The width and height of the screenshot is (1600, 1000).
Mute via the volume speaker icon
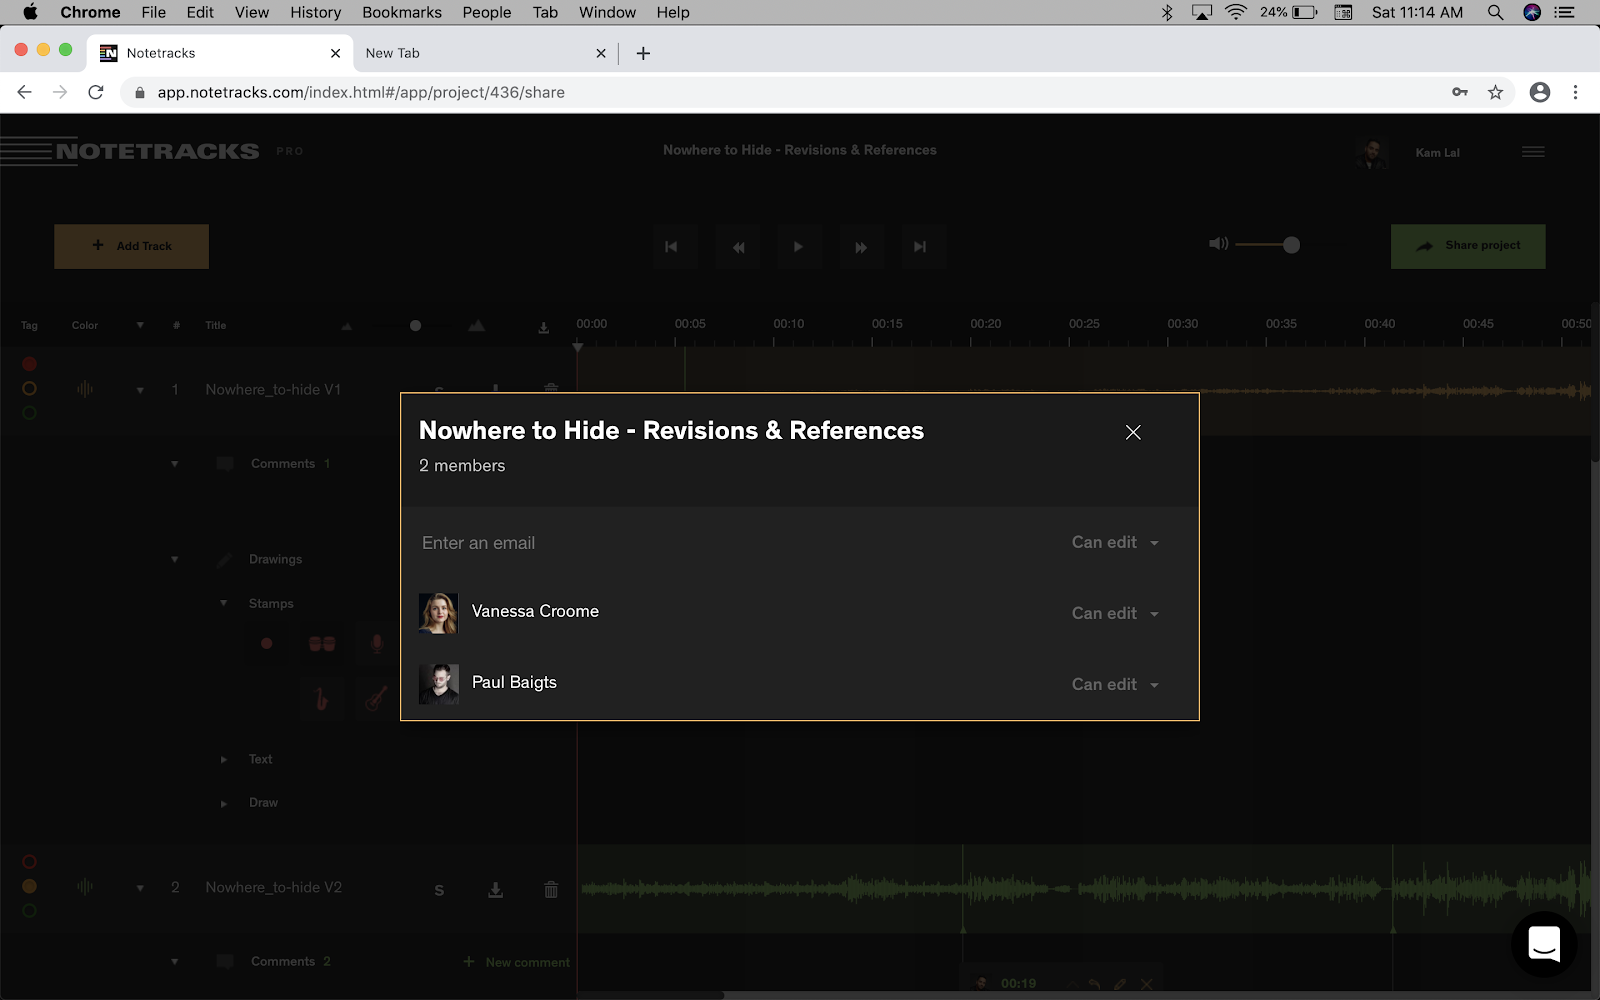(x=1218, y=244)
